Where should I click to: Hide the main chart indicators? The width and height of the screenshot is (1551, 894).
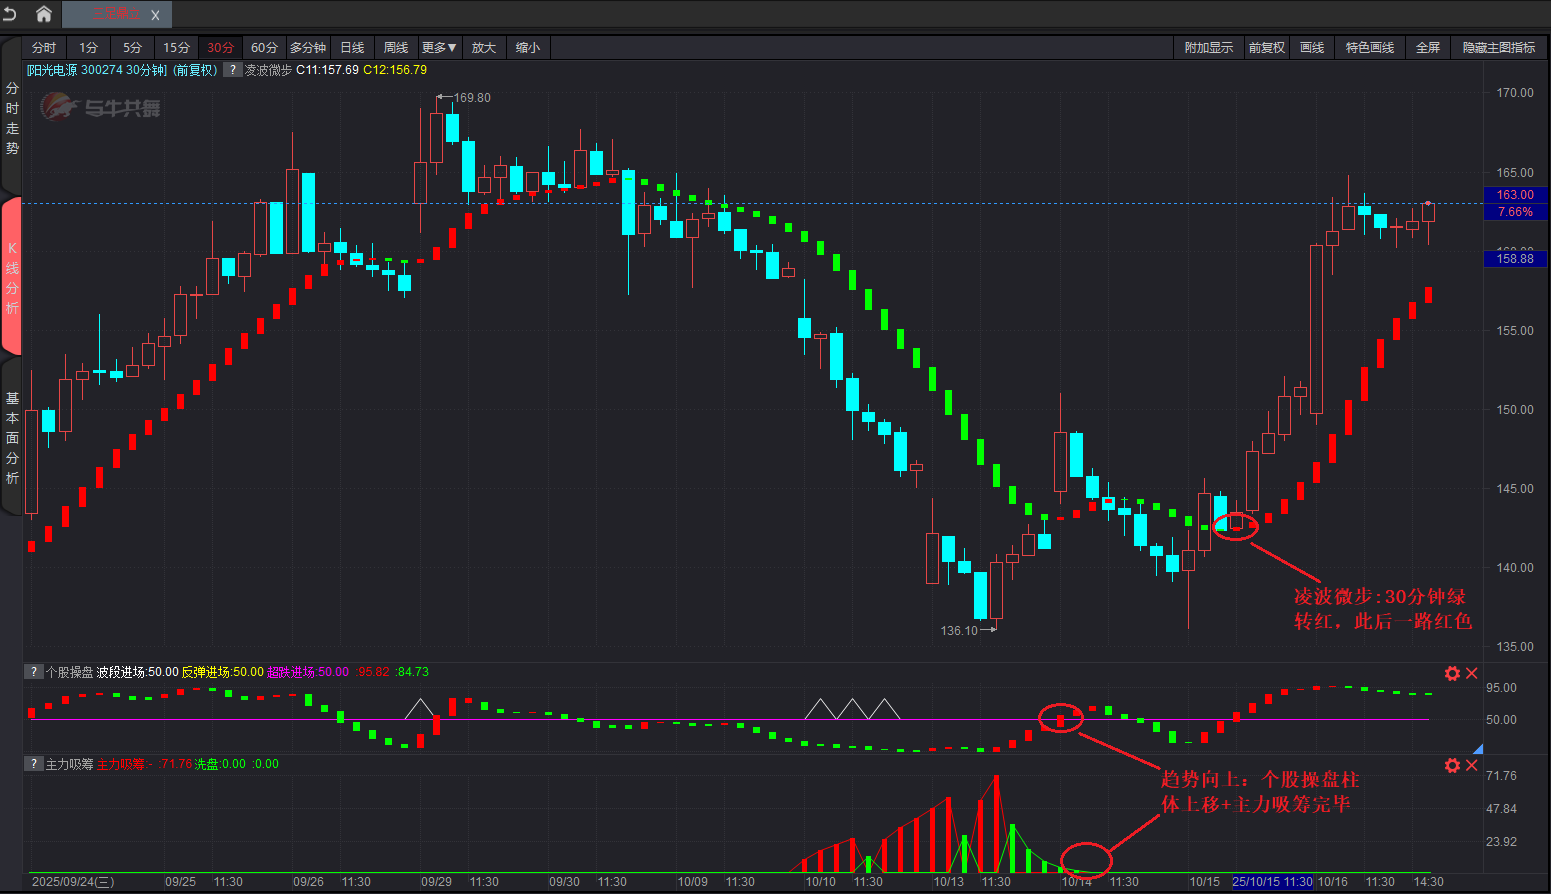[1498, 48]
